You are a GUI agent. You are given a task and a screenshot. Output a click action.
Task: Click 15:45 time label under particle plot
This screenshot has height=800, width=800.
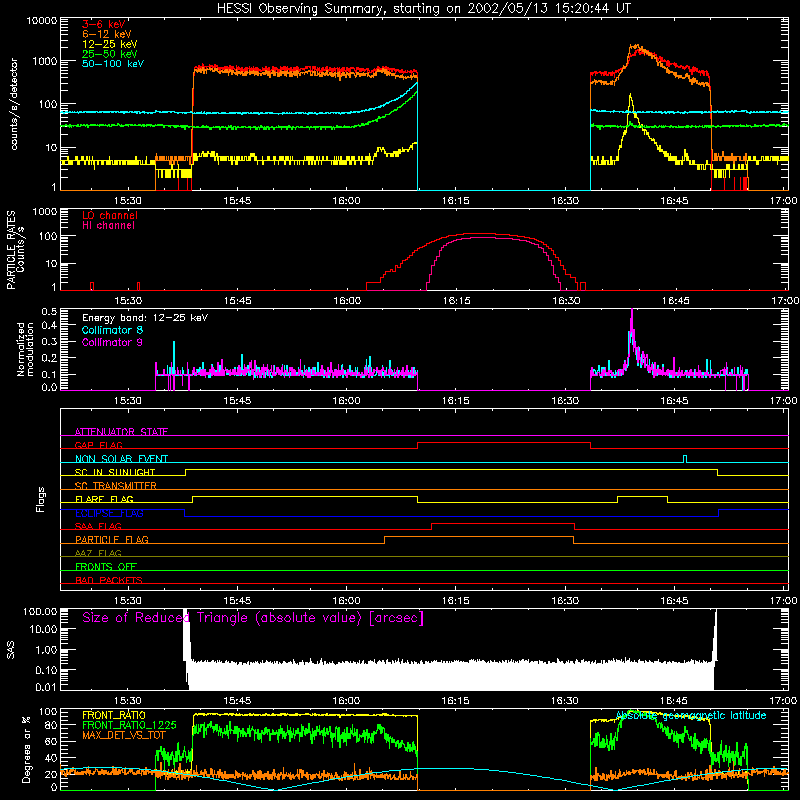point(237,301)
